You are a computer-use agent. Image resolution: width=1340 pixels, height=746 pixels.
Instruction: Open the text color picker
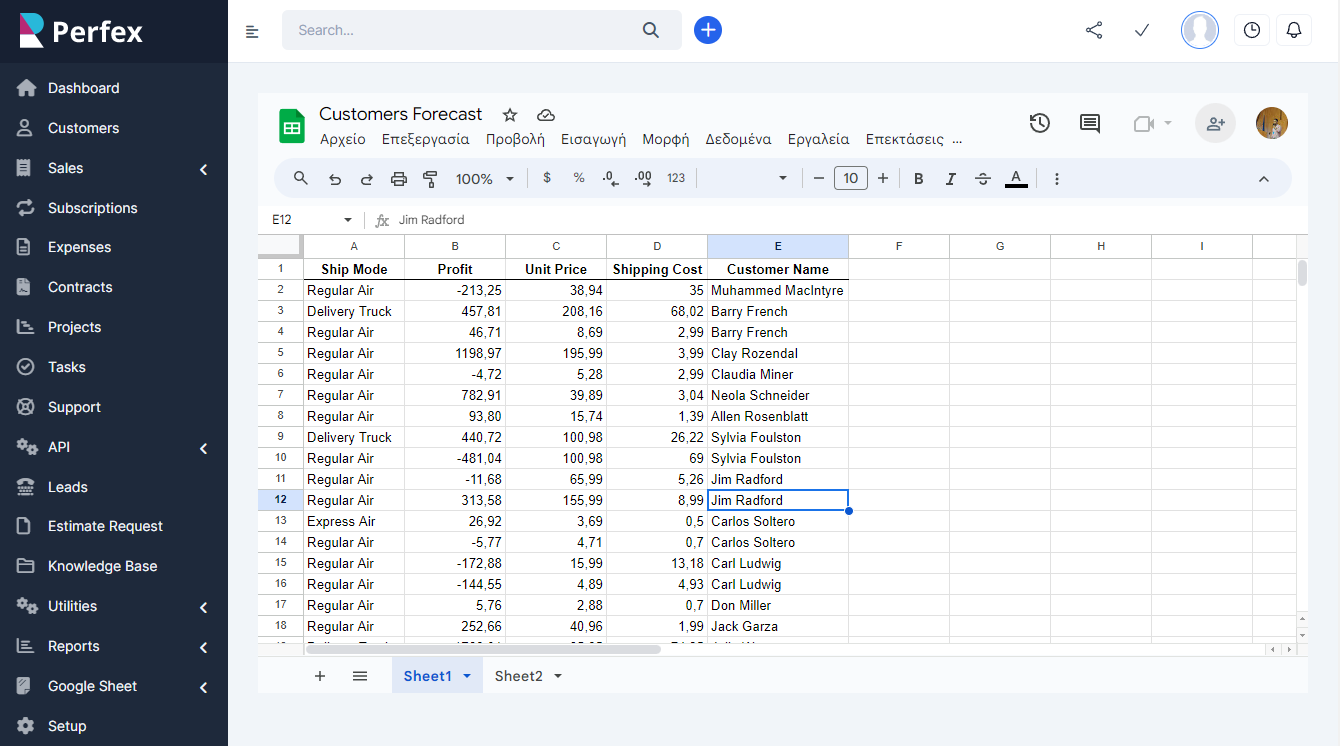click(1016, 177)
